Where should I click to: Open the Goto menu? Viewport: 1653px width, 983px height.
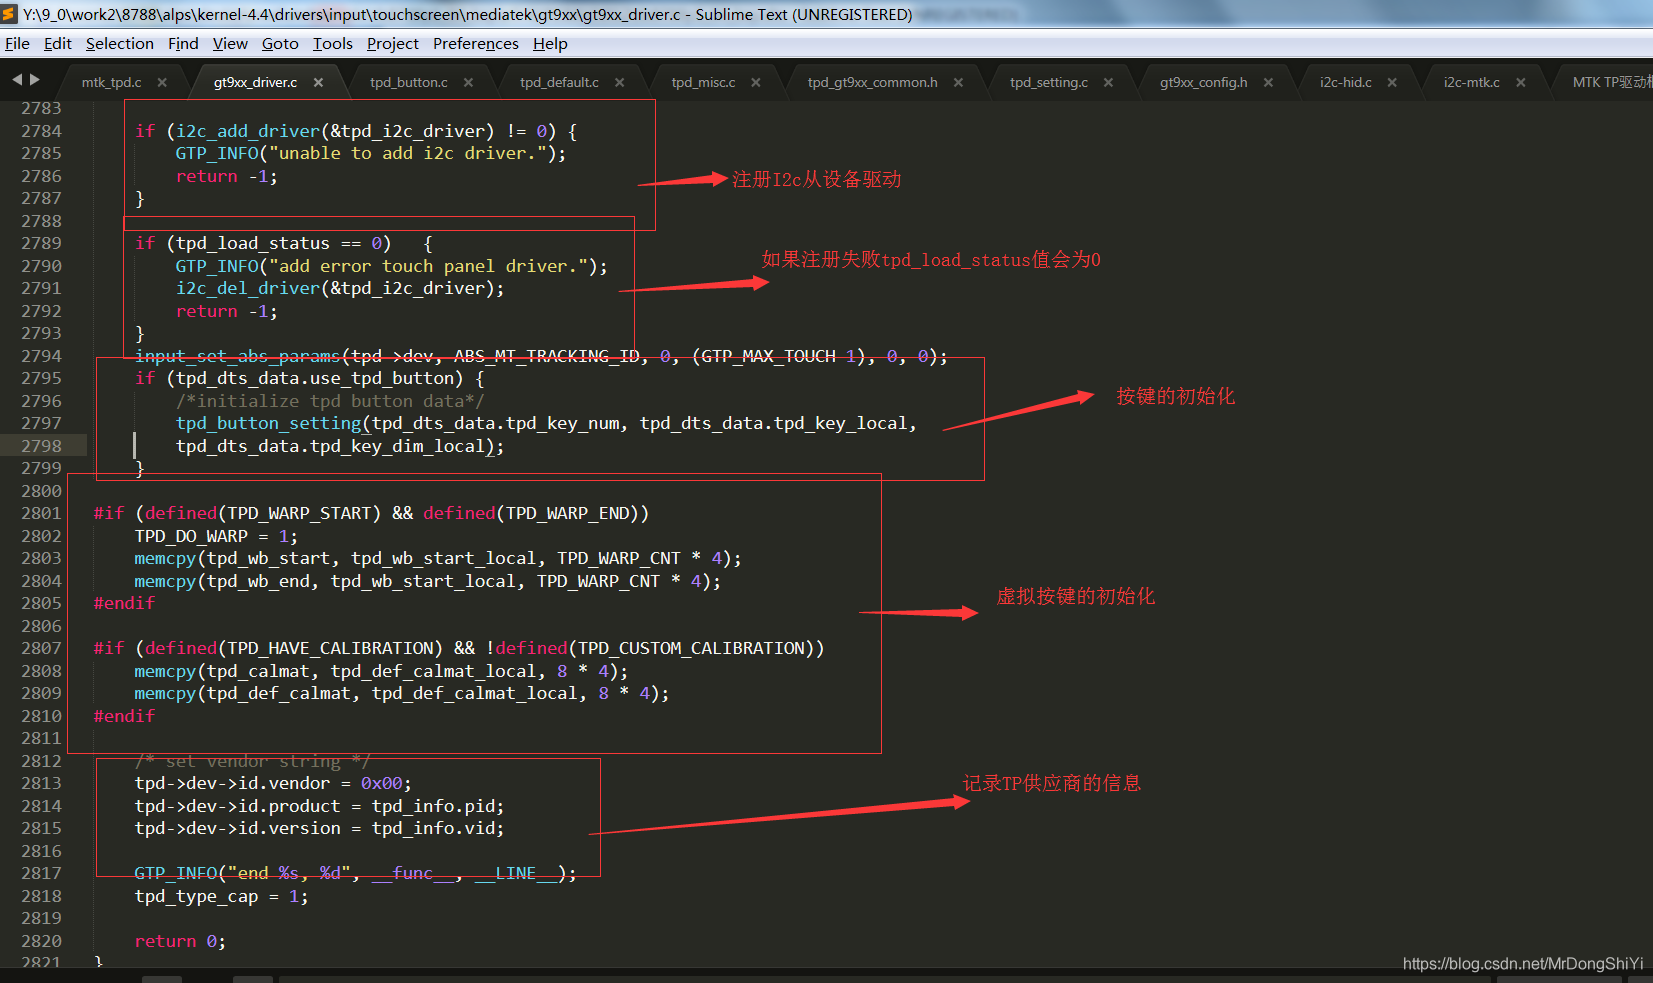pyautogui.click(x=280, y=43)
